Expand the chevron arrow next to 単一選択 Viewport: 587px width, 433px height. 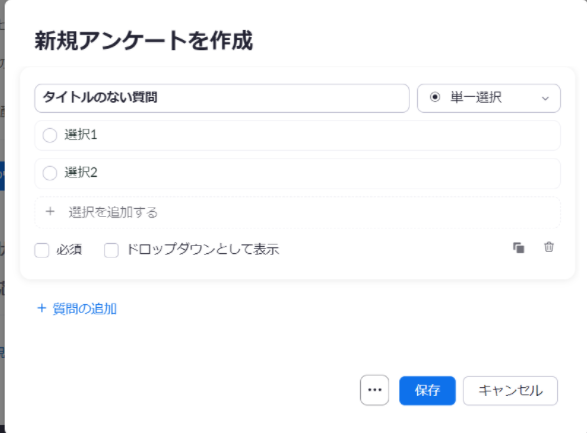(545, 98)
